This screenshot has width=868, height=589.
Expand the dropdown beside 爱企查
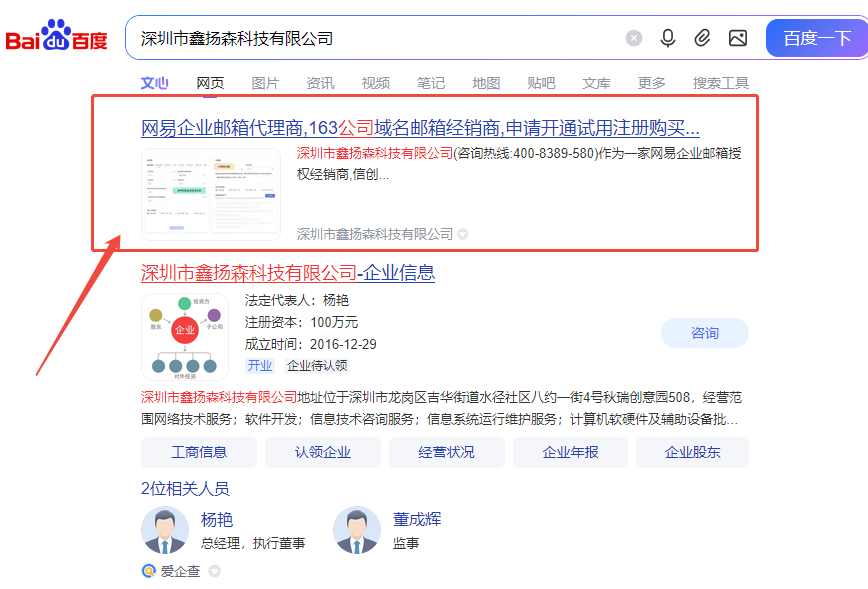click(215, 571)
